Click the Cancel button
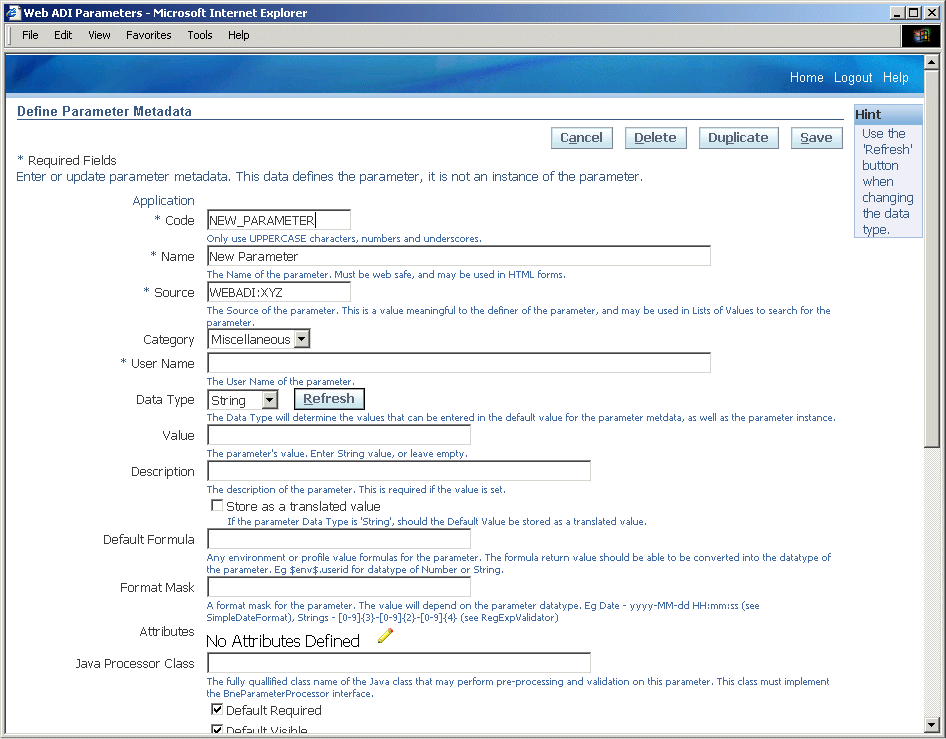Viewport: 946px width, 739px height. pyautogui.click(x=582, y=138)
